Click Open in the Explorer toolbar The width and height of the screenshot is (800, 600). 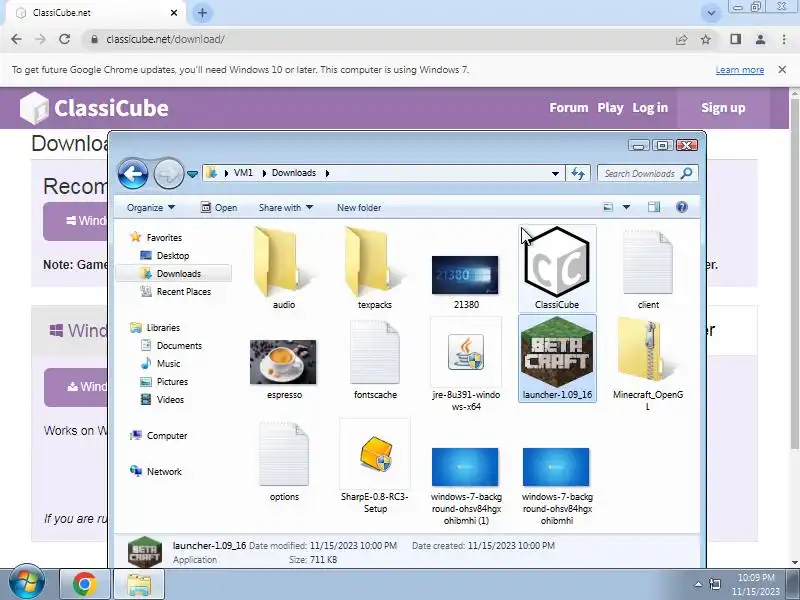click(219, 208)
